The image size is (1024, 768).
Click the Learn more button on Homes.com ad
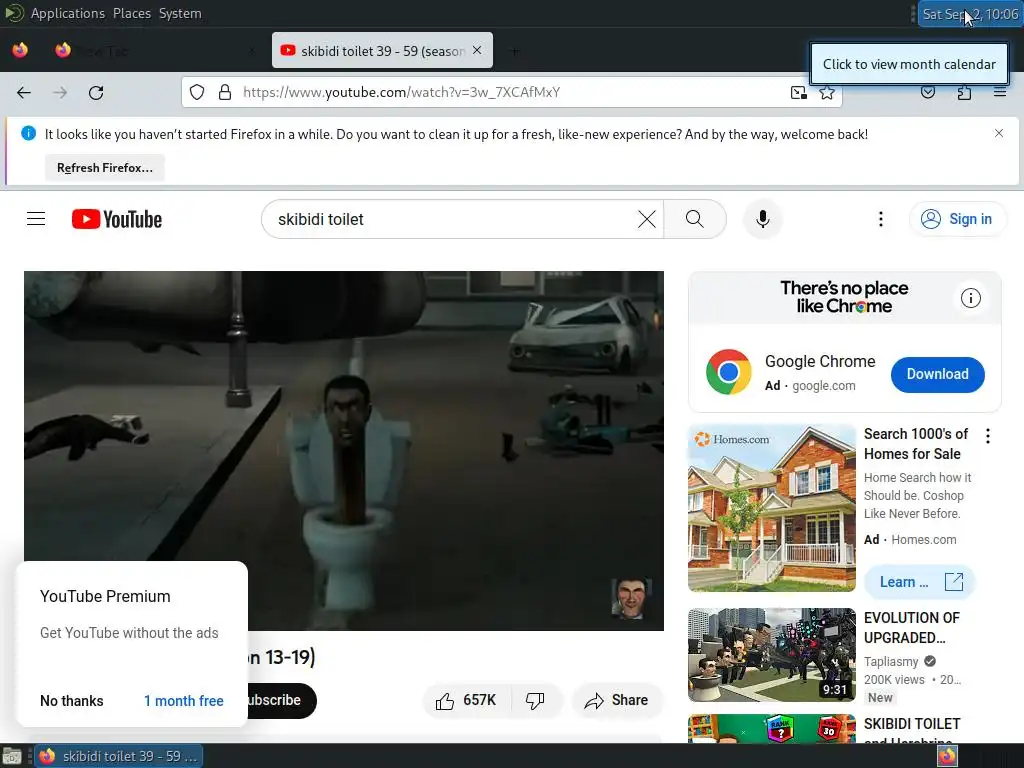920,582
